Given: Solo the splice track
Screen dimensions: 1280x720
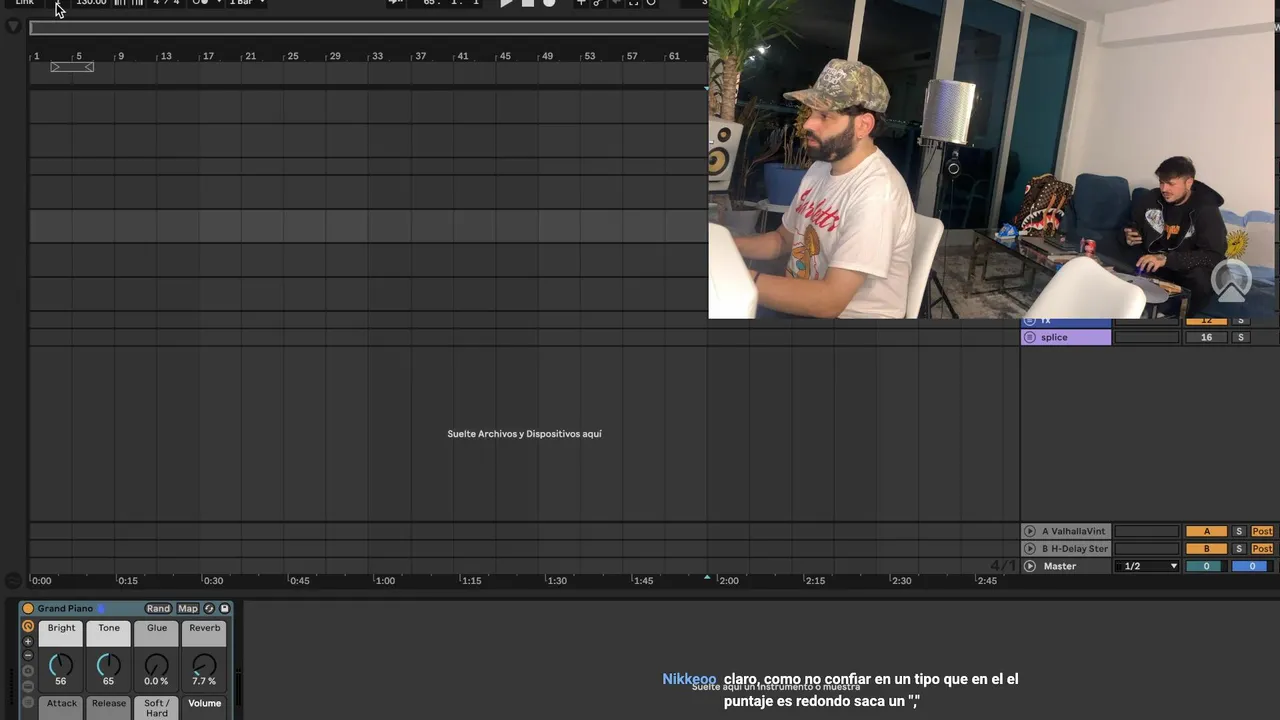Looking at the screenshot, I should click(x=1241, y=337).
